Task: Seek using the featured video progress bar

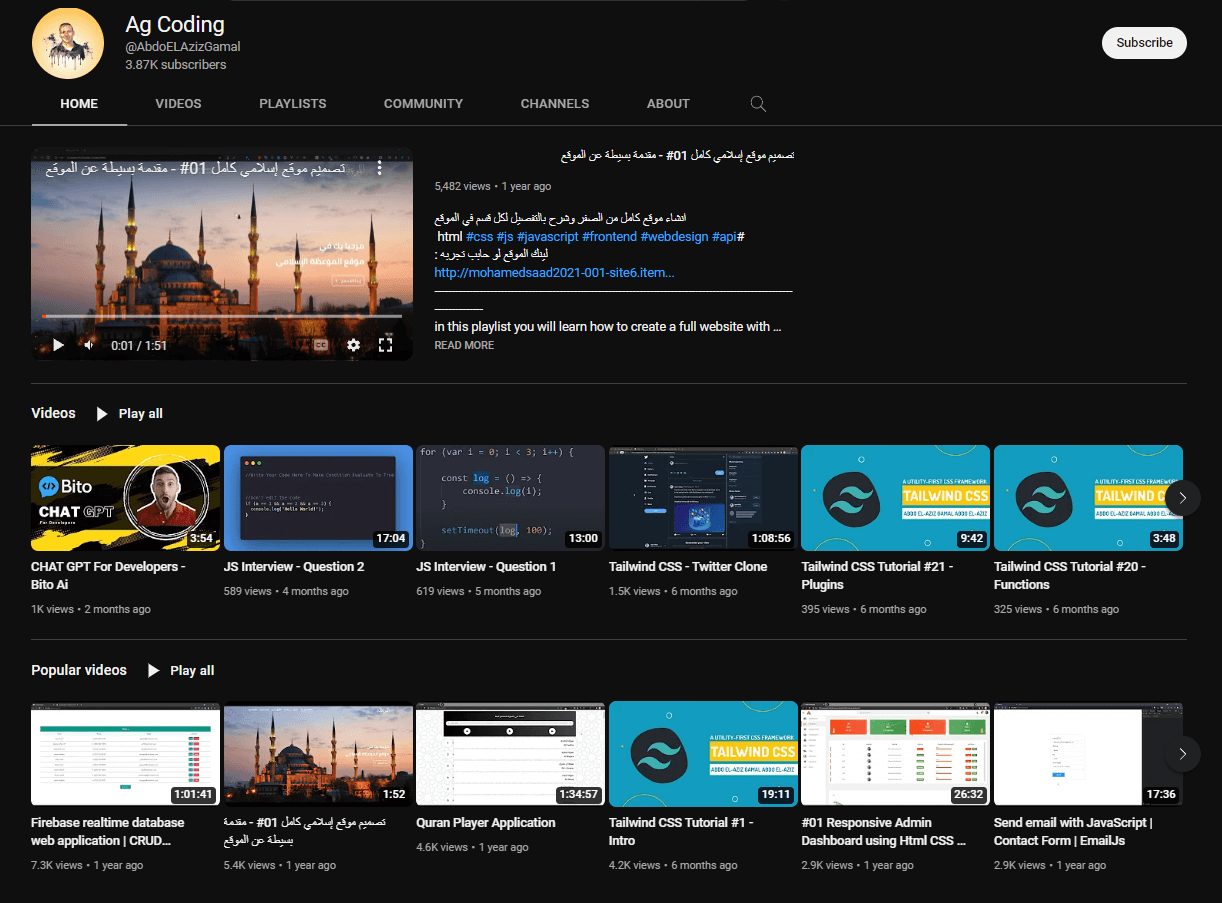Action: tap(222, 316)
